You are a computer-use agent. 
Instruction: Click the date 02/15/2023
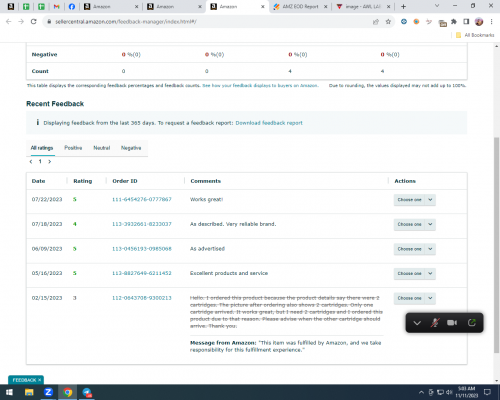pyautogui.click(x=47, y=298)
